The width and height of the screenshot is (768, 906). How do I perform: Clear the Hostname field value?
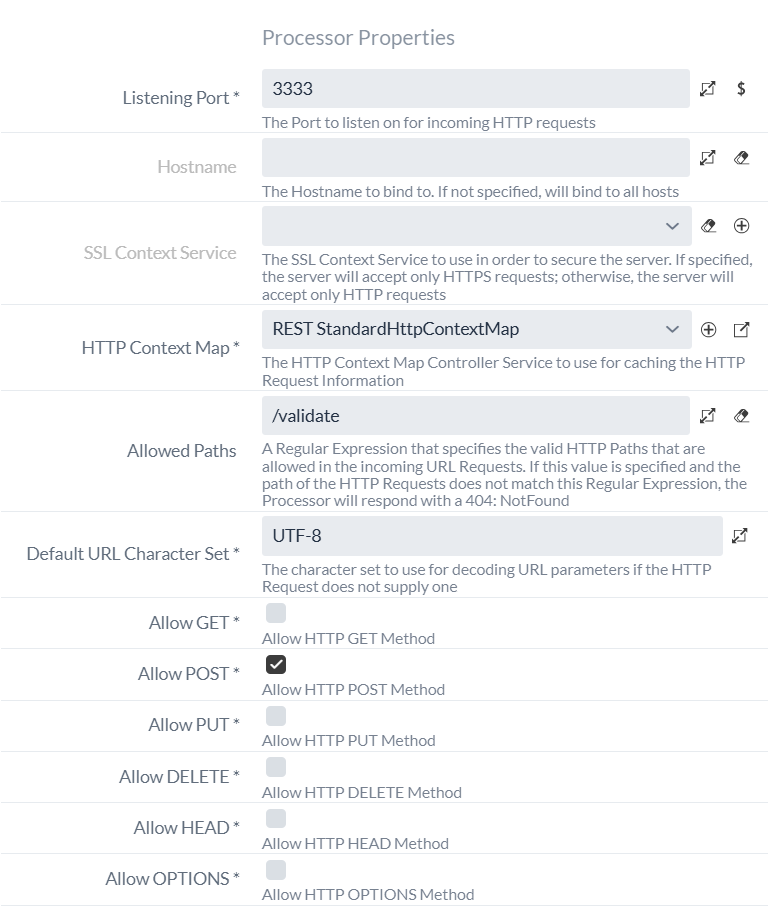pyautogui.click(x=741, y=158)
